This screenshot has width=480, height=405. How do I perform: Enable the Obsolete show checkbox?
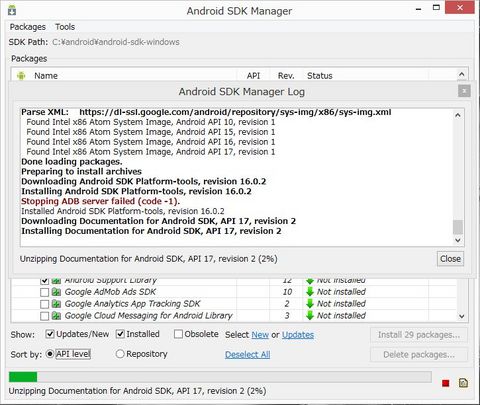[178, 334]
